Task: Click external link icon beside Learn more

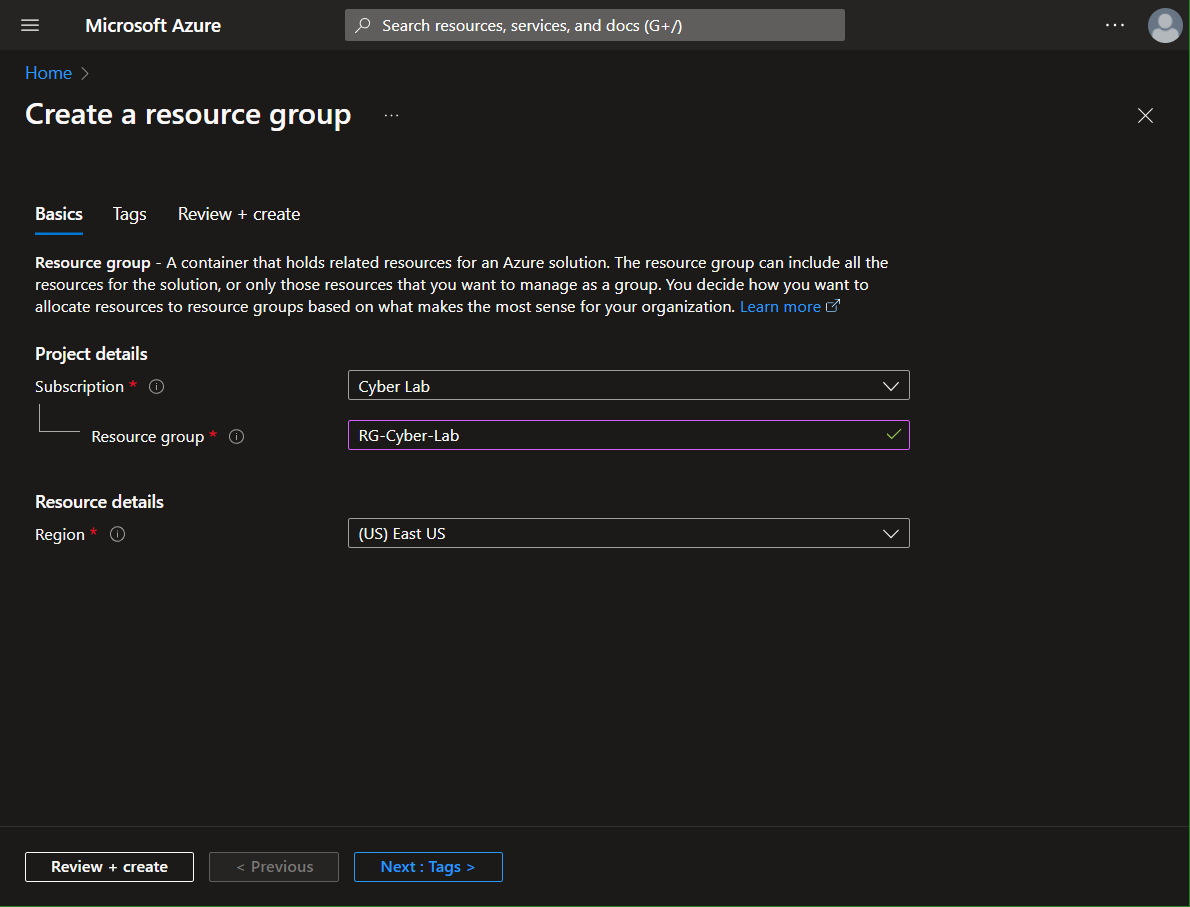Action: pos(833,306)
